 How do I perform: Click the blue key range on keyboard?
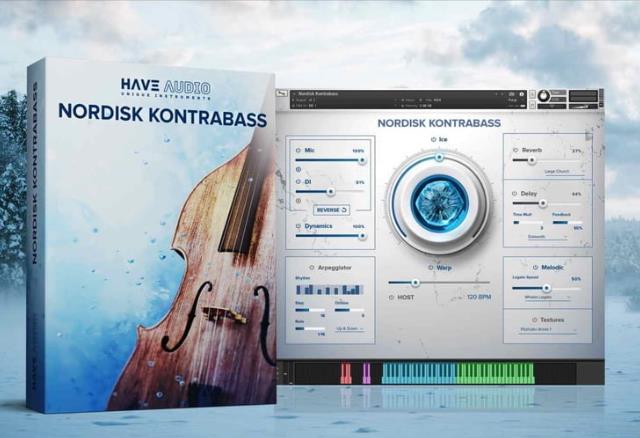[x=419, y=374]
